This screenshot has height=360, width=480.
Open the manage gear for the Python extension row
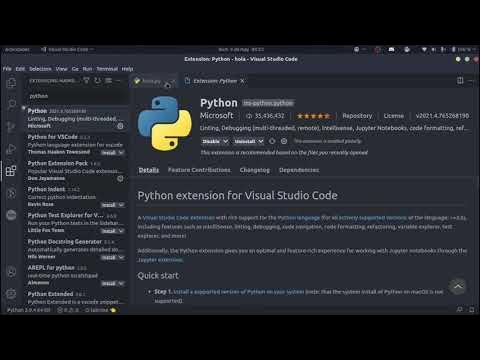120,126
